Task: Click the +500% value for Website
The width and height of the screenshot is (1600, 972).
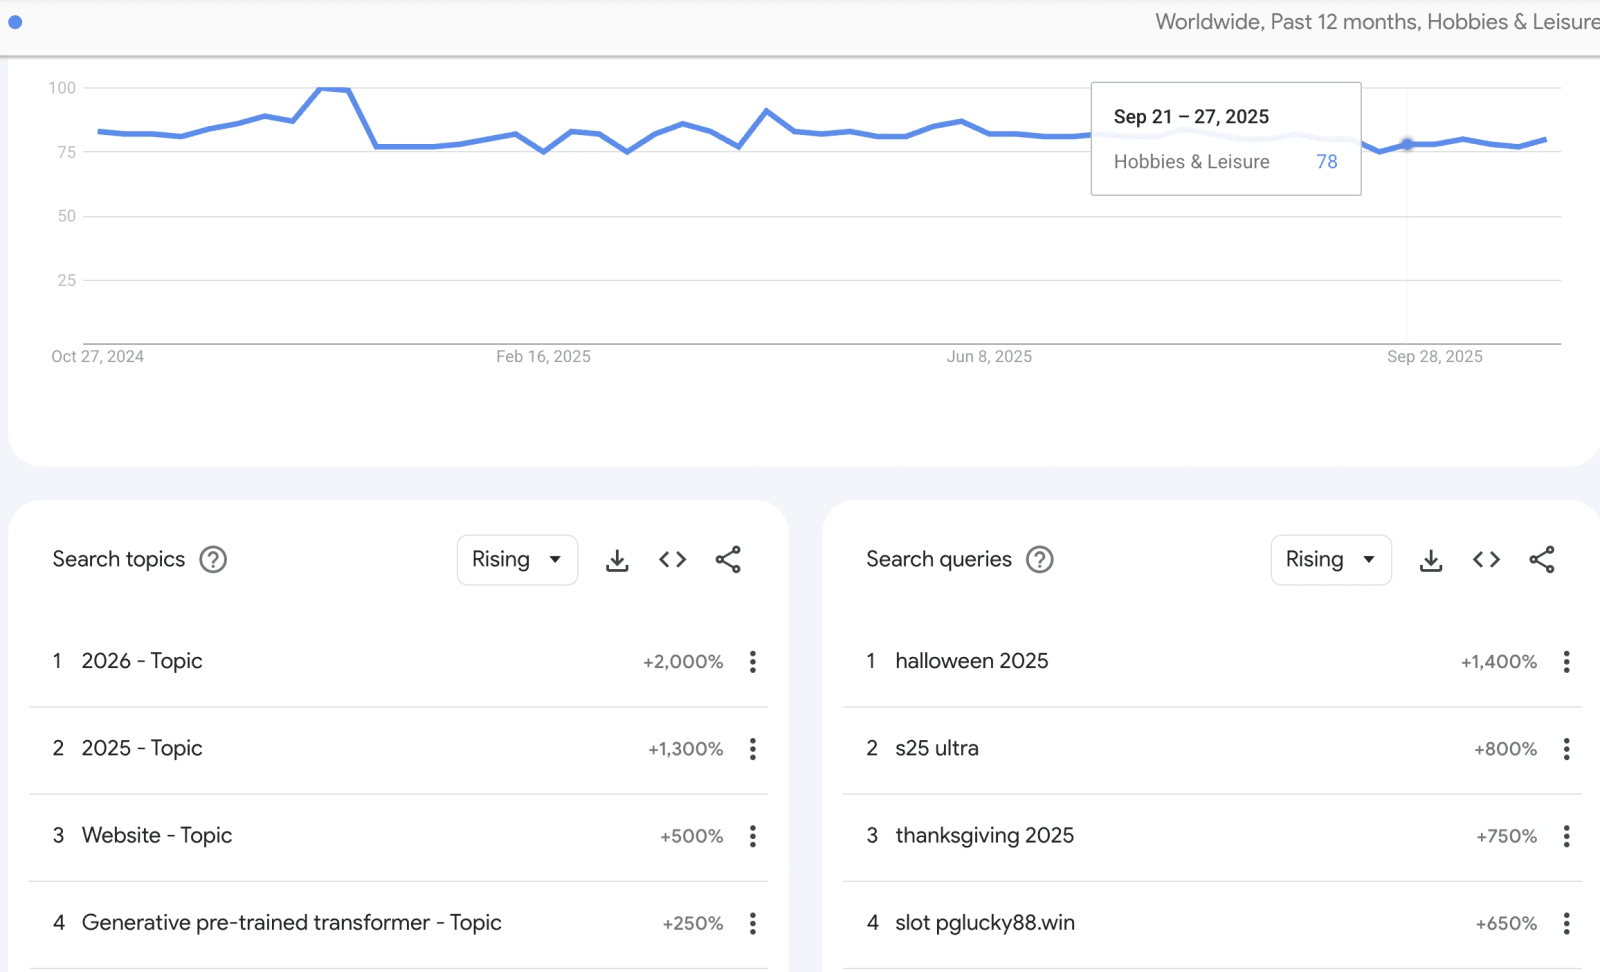Action: tap(691, 836)
